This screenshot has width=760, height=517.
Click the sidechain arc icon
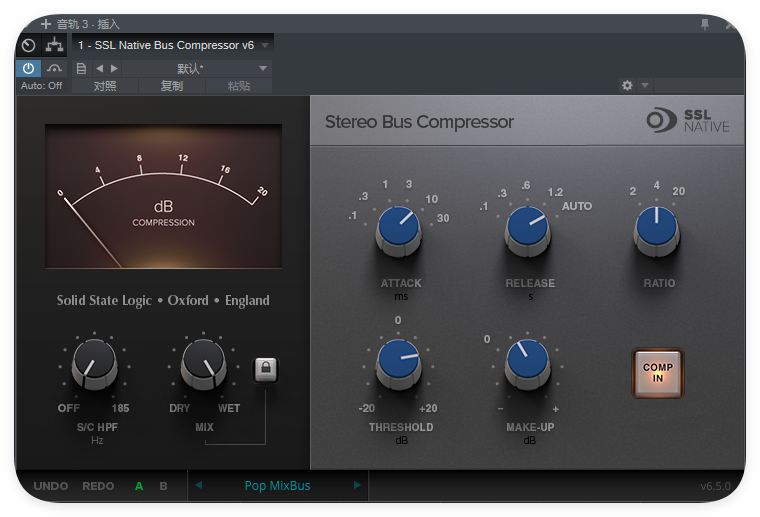point(54,69)
